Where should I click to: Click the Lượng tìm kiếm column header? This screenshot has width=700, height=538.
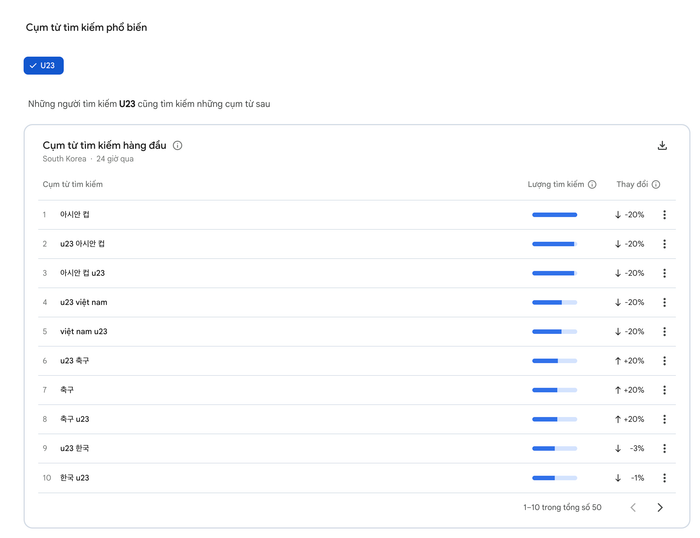(x=555, y=185)
